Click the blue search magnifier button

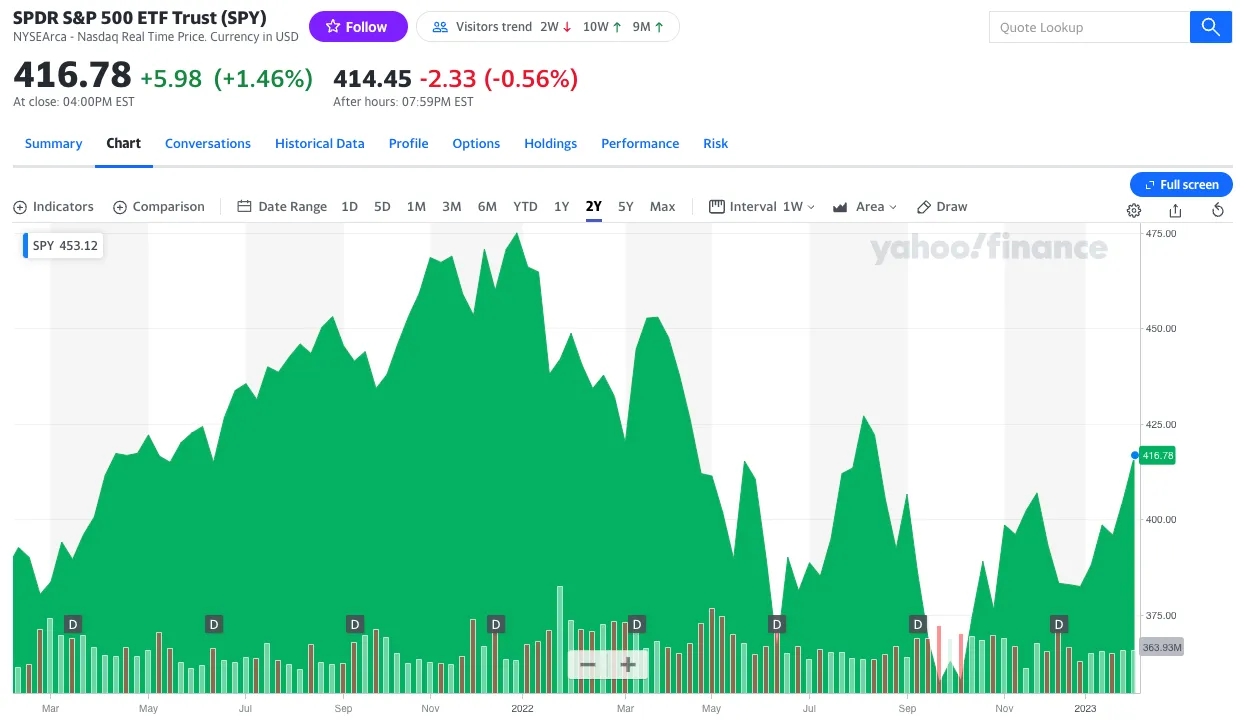[x=1210, y=27]
